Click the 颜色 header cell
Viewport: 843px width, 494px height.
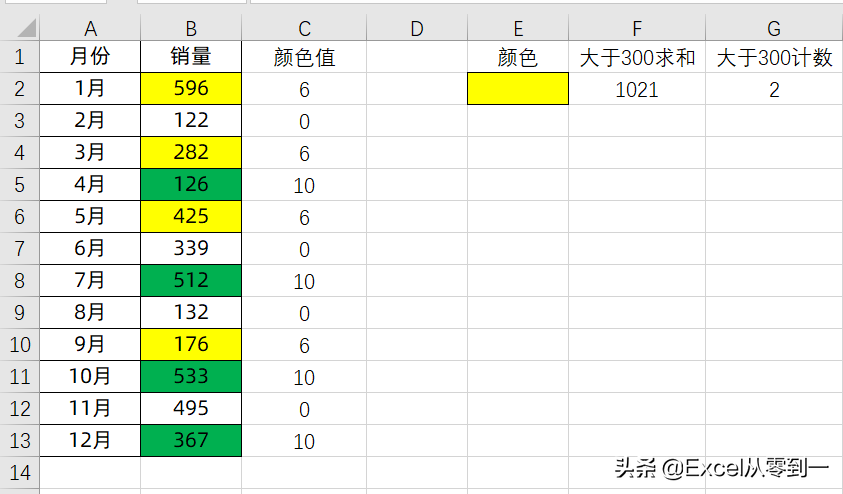pos(518,57)
